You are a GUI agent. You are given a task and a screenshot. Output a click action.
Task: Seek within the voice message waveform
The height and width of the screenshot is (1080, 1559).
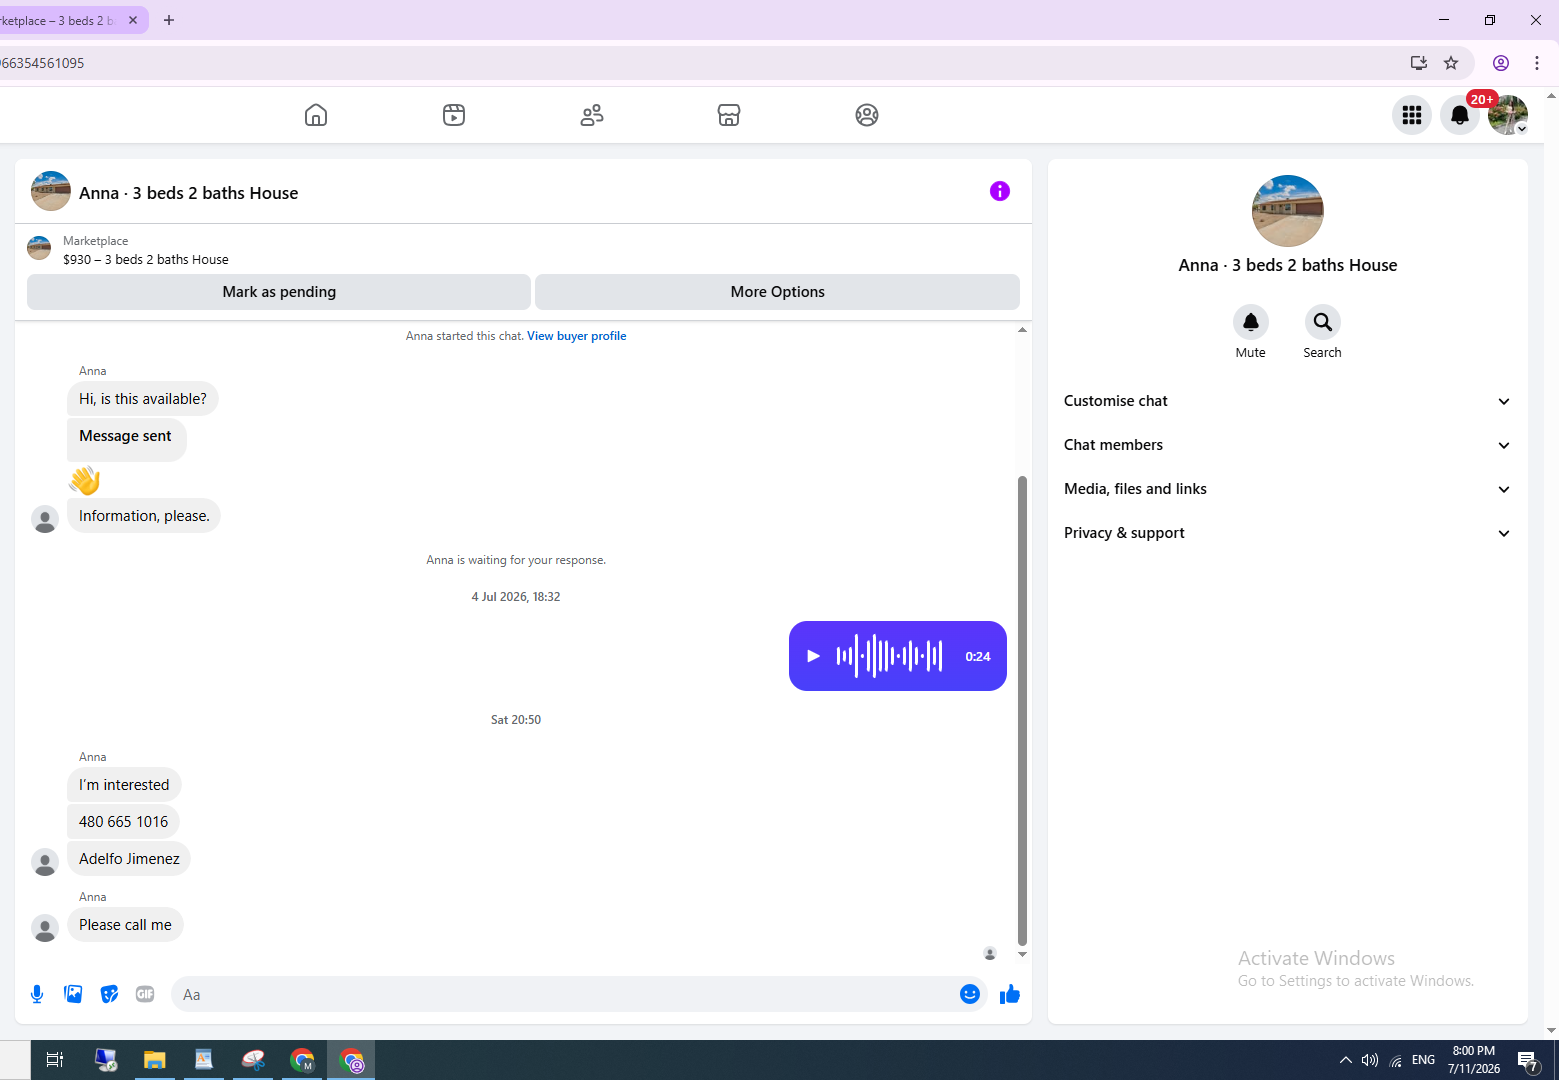point(890,656)
